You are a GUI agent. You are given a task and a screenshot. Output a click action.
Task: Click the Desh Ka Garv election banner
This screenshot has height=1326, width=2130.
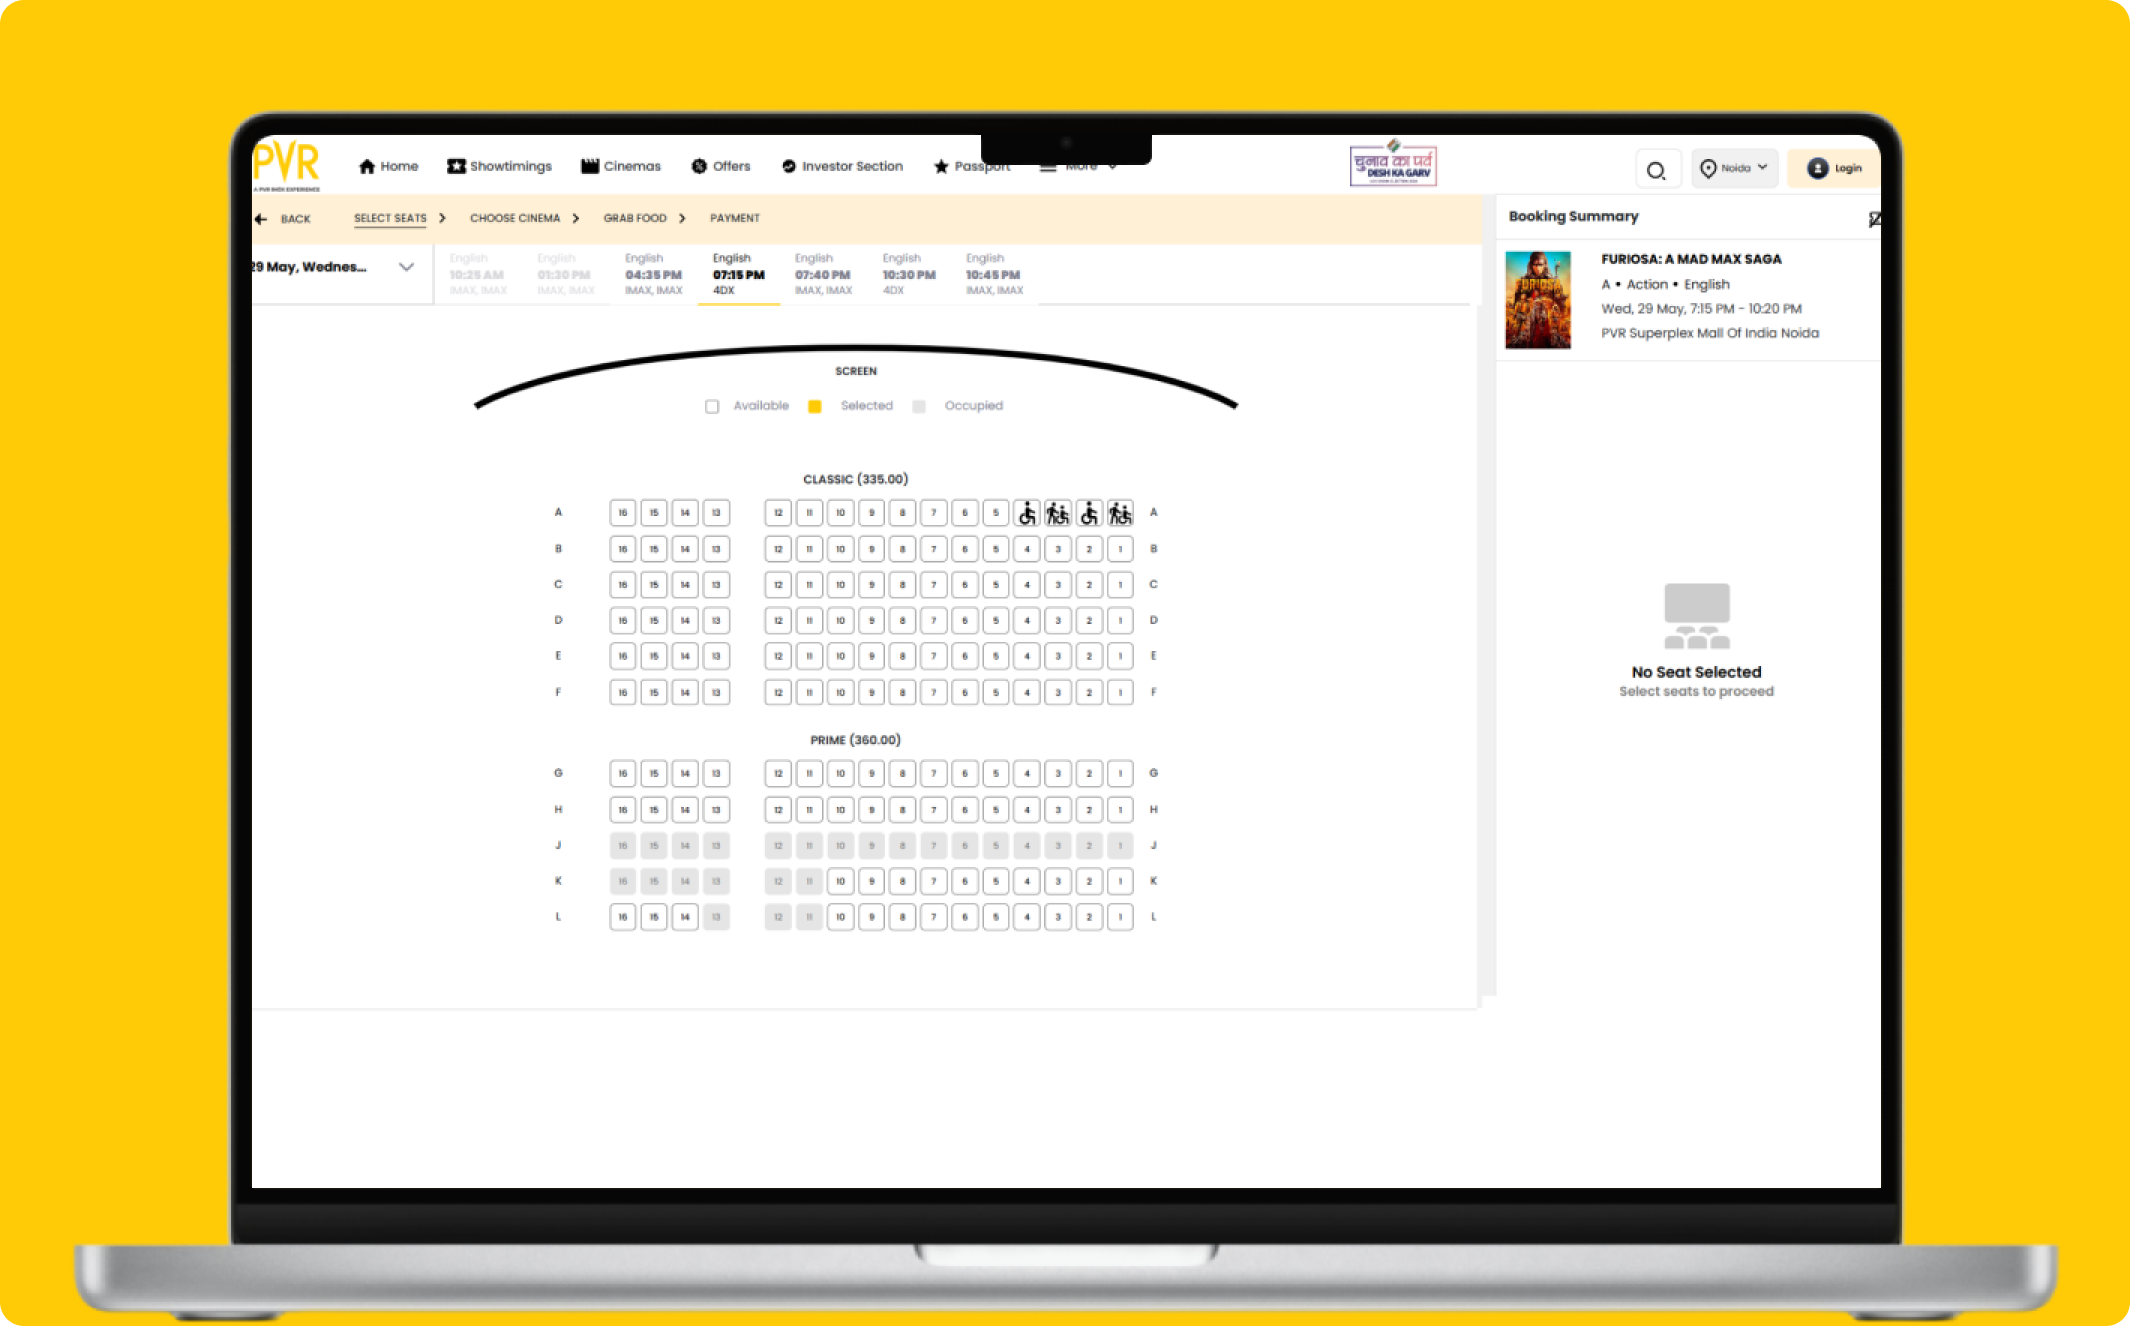(x=1393, y=164)
